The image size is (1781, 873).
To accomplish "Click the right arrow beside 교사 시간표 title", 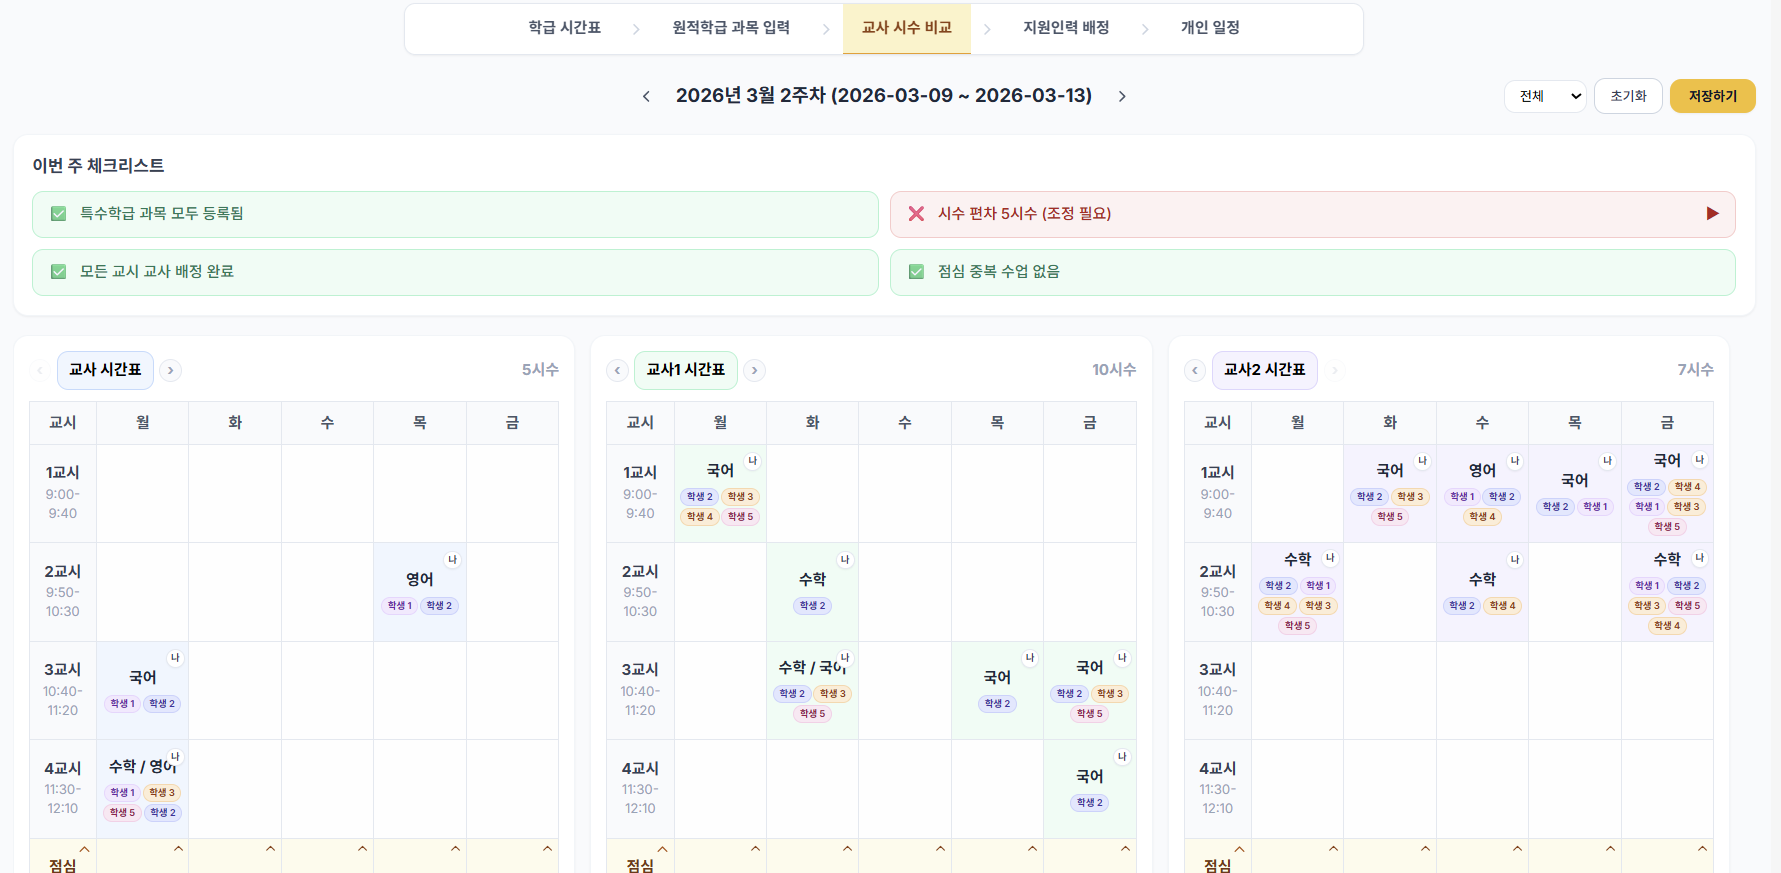I will click(x=170, y=370).
